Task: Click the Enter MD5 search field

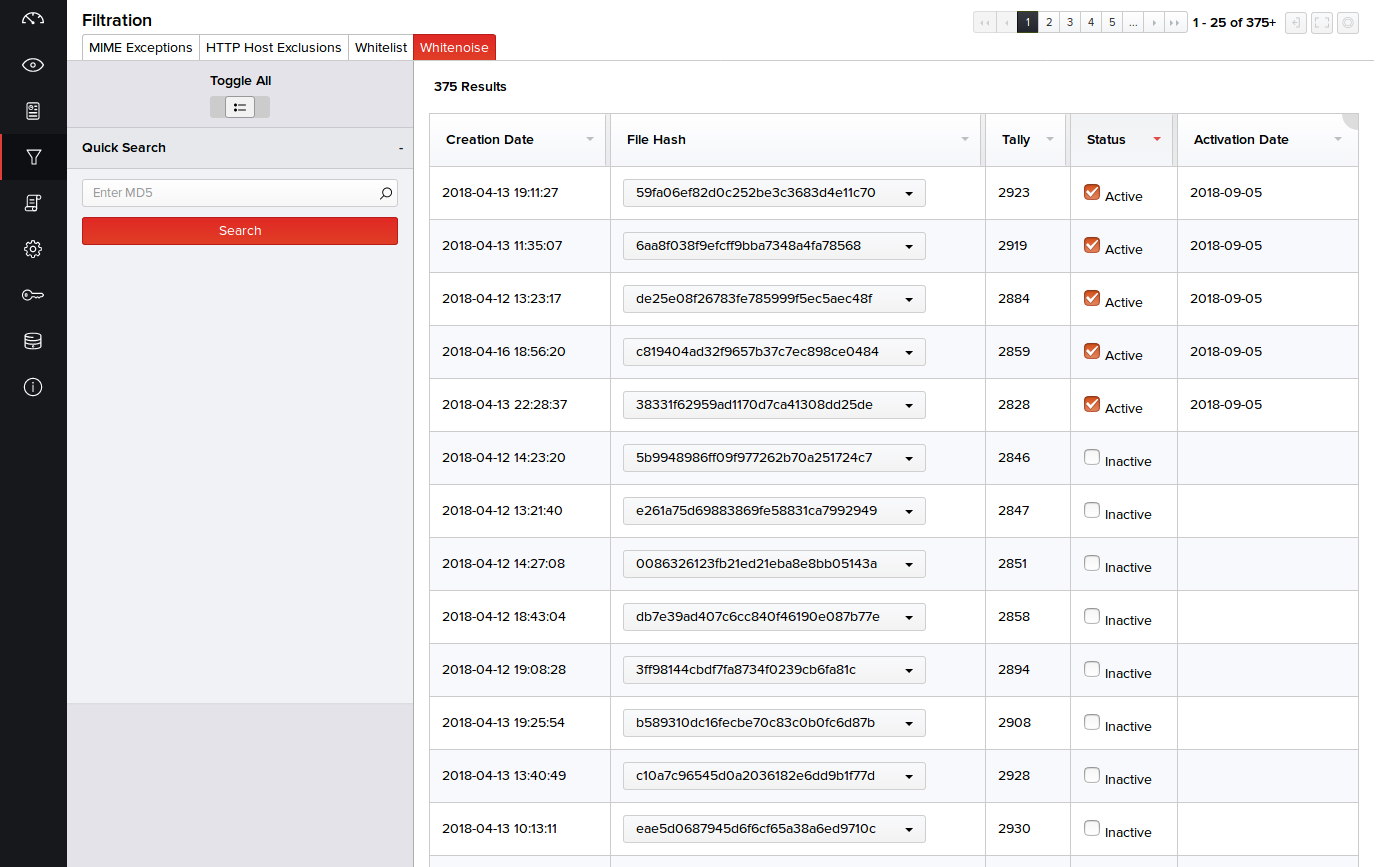Action: 230,193
